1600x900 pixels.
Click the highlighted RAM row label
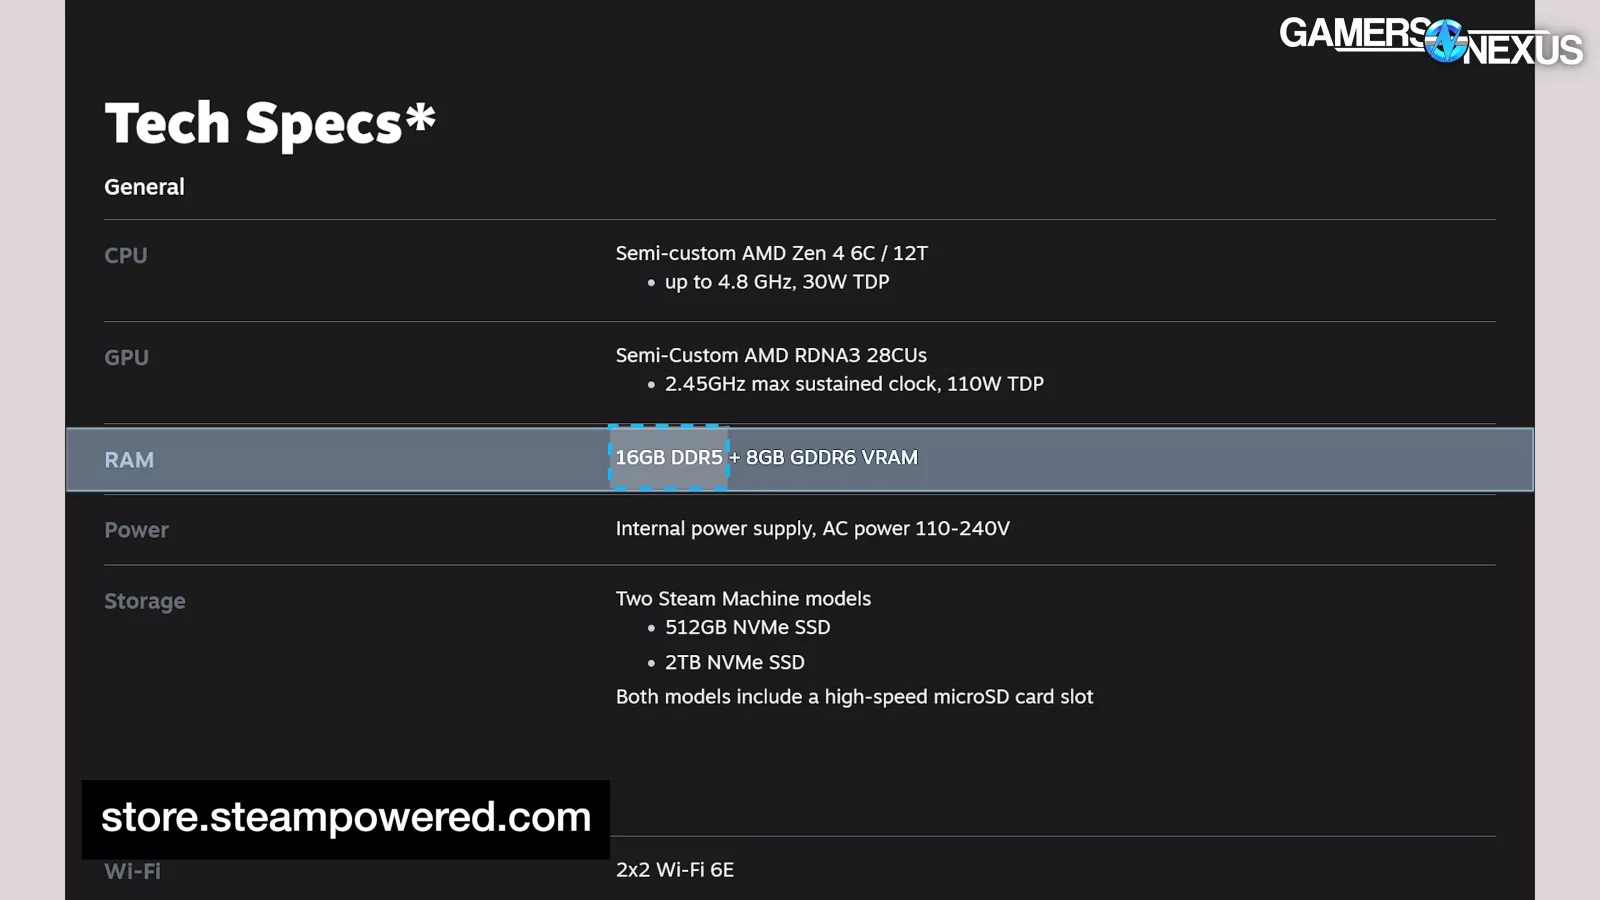(x=129, y=460)
